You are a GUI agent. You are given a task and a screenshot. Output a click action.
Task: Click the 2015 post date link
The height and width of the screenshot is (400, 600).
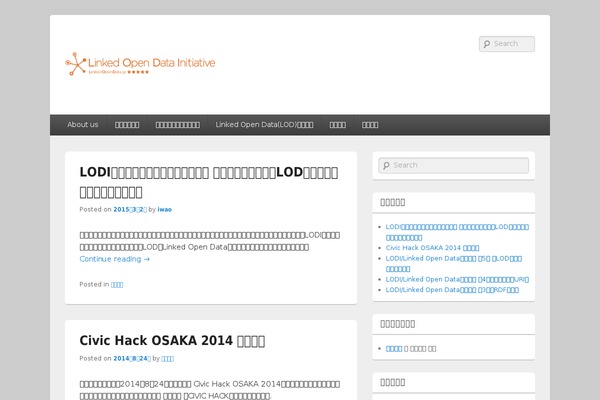click(130, 209)
